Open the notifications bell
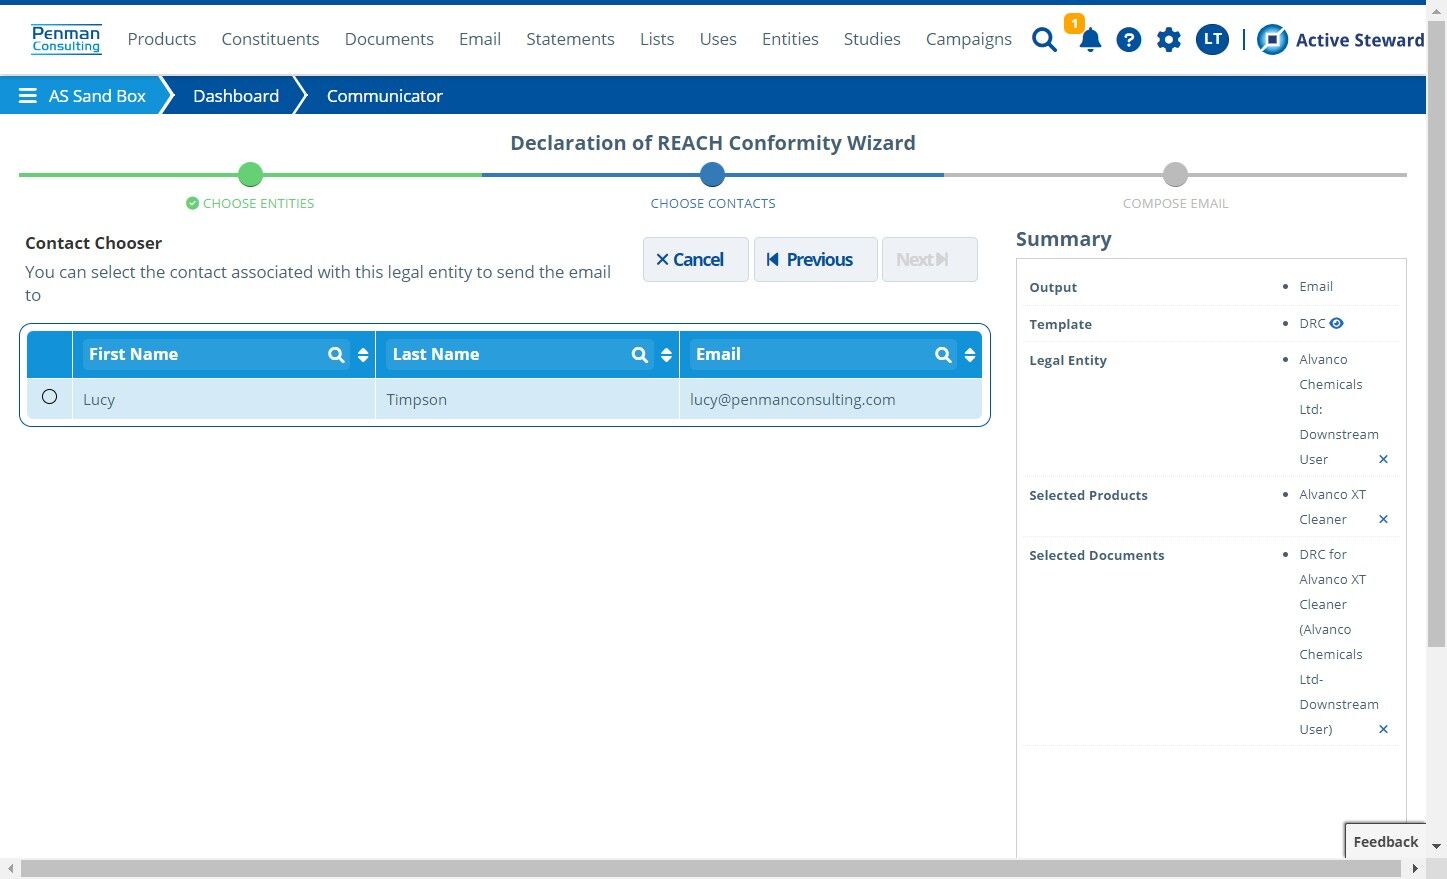This screenshot has width=1447, height=879. pyautogui.click(x=1090, y=40)
